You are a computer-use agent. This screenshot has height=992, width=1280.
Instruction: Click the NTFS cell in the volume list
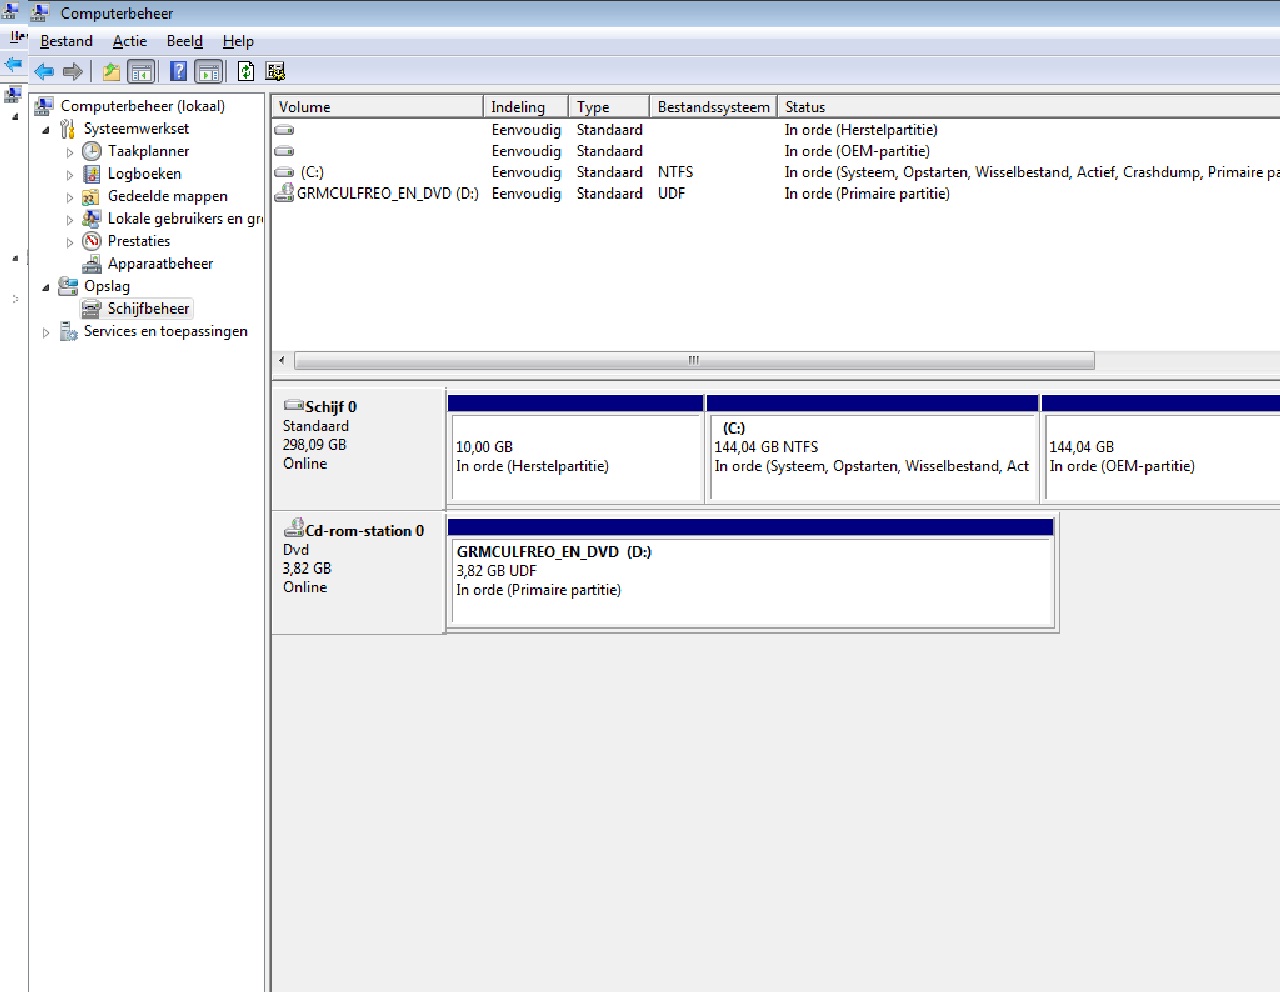pos(675,172)
